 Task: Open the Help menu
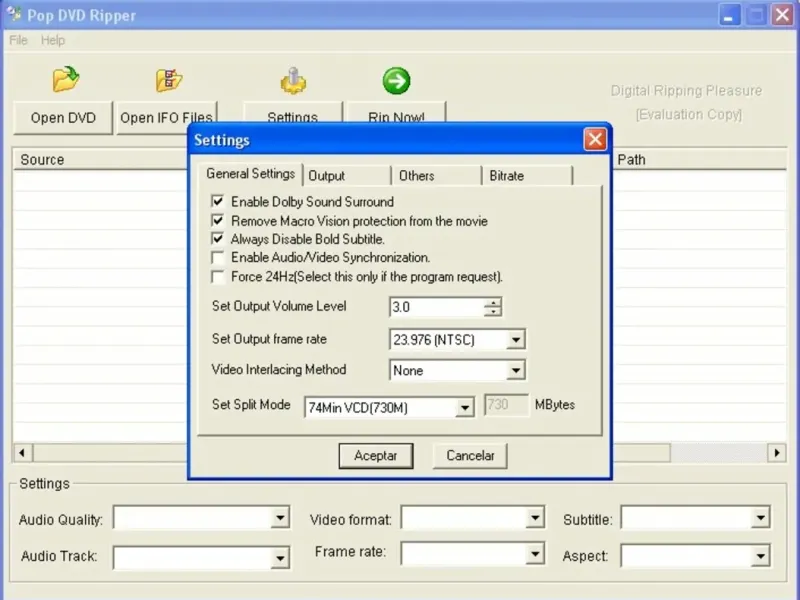click(x=53, y=40)
